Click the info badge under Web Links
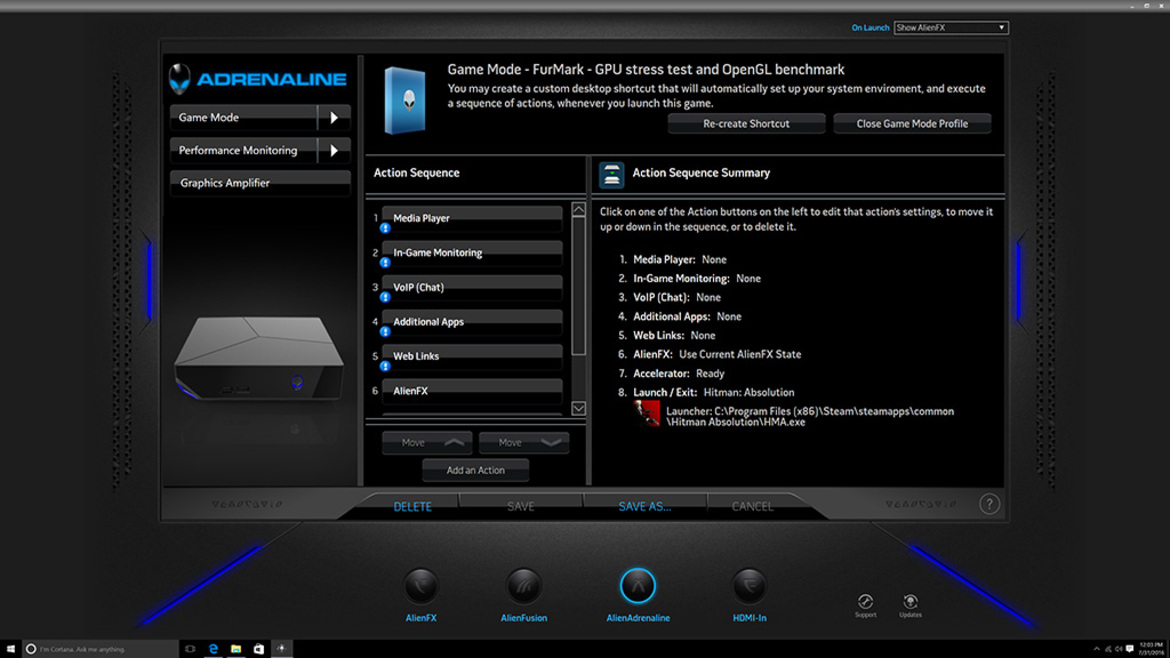This screenshot has width=1170, height=658. 385,366
